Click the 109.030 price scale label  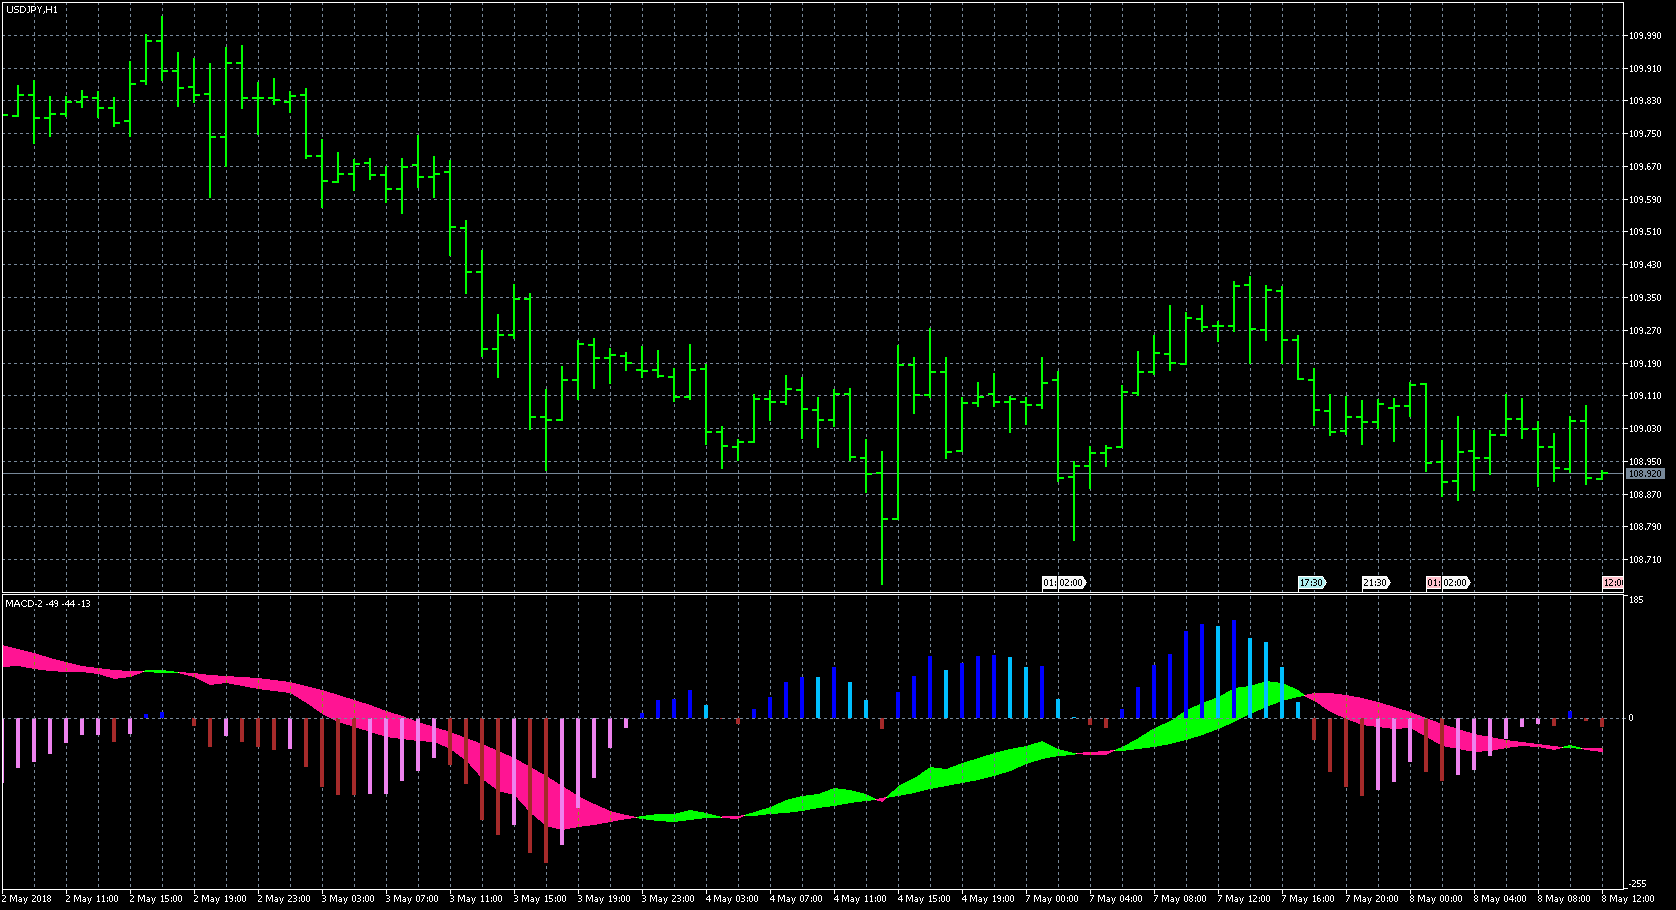[x=1645, y=429]
